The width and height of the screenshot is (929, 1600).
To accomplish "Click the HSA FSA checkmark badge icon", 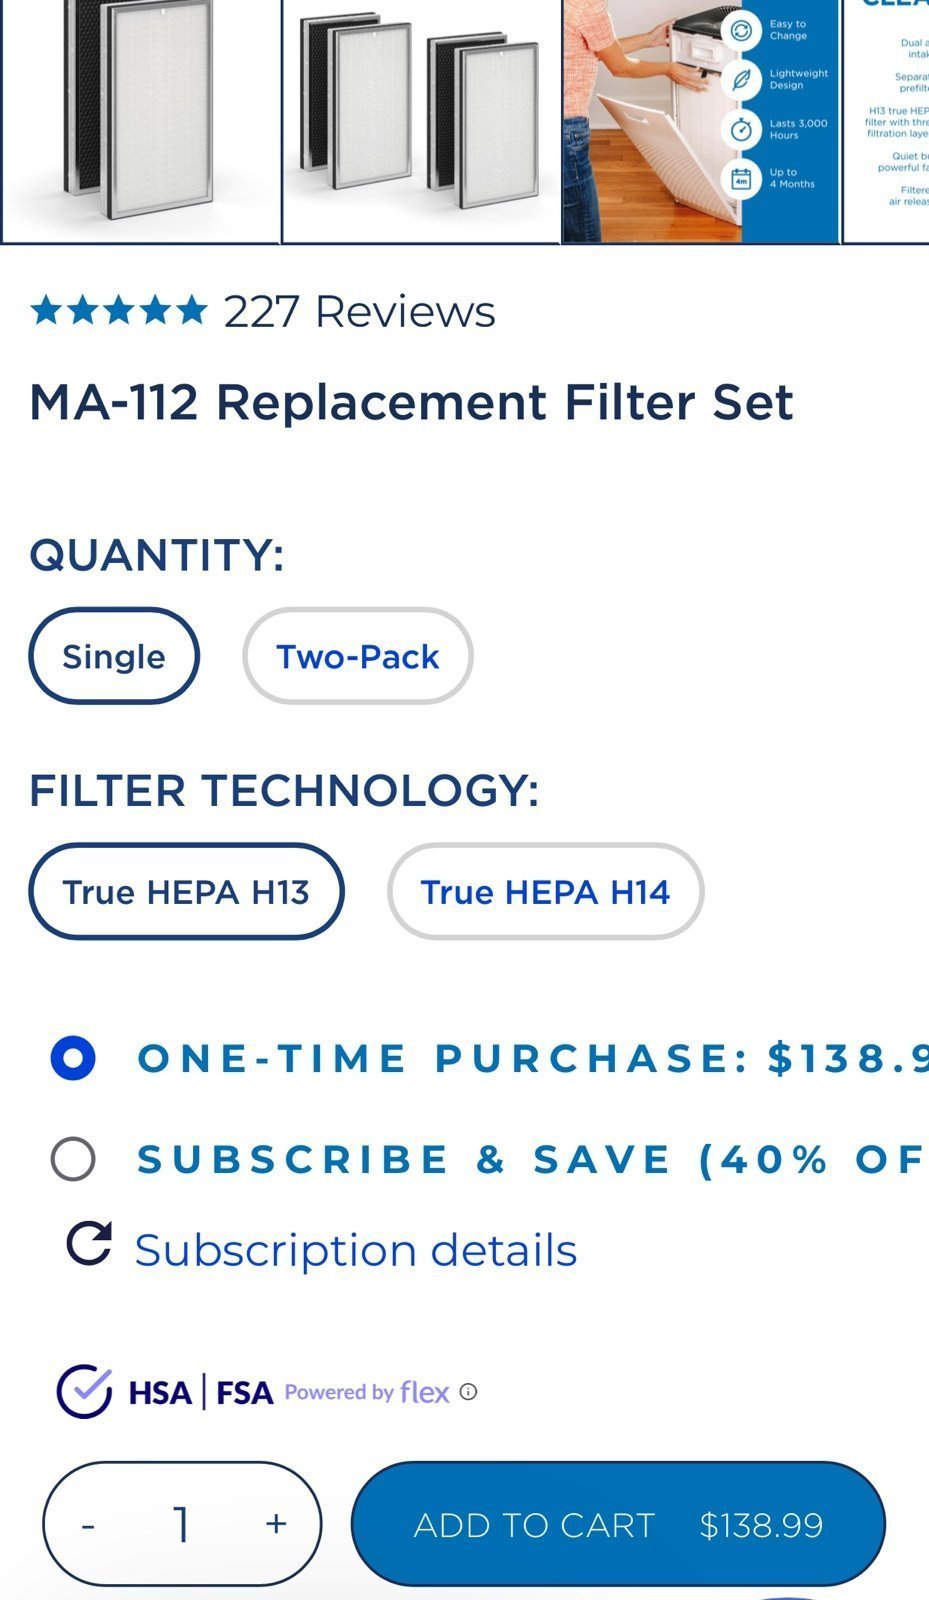I will 84,1391.
